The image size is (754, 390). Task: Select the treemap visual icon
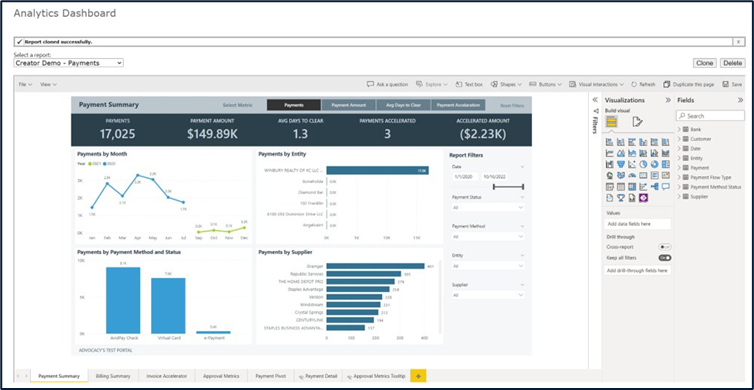tap(666, 164)
